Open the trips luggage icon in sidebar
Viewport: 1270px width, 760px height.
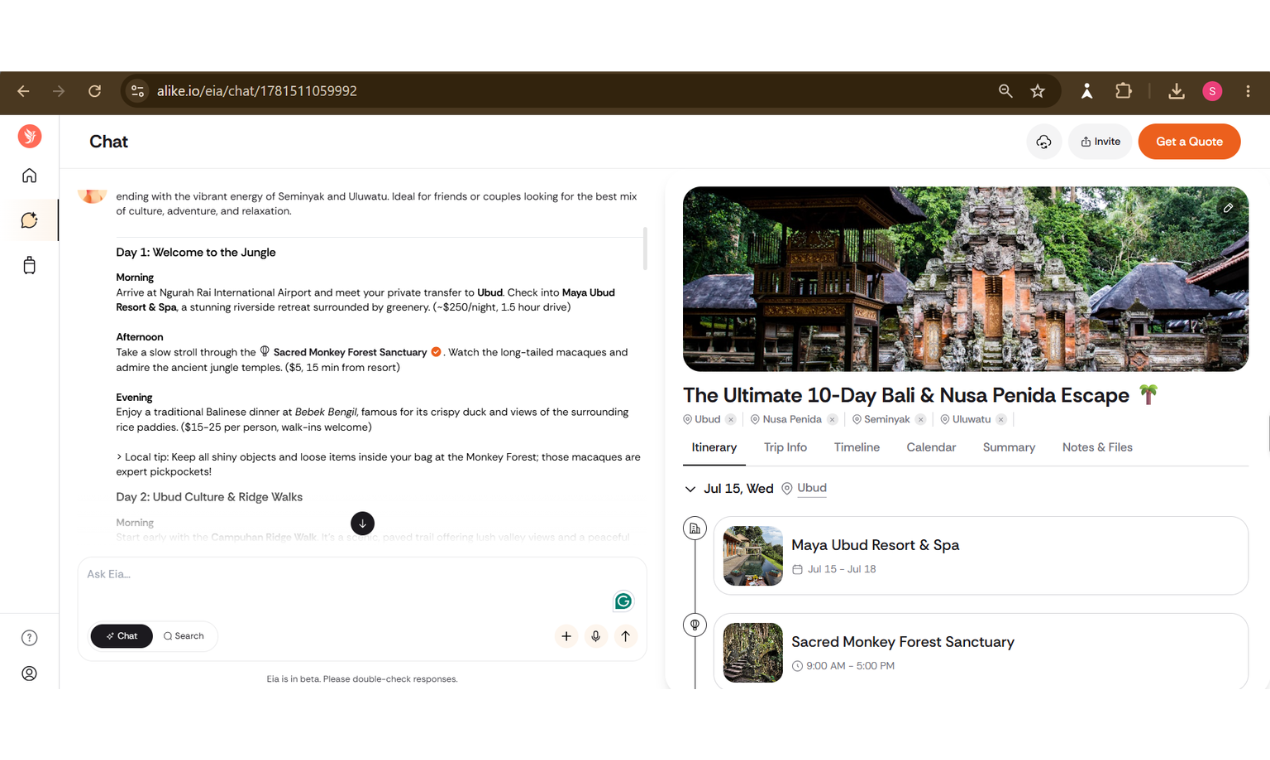tap(29, 265)
